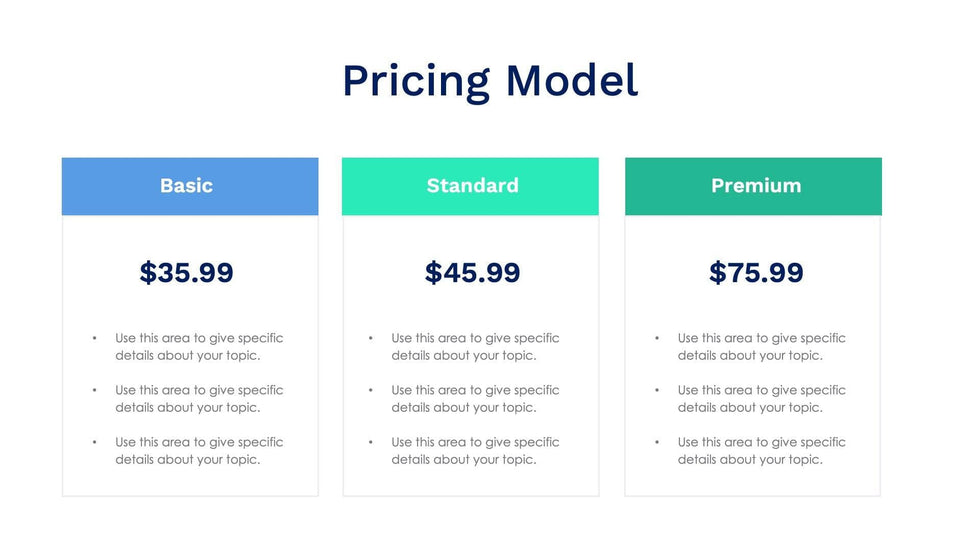Screen dimensions: 980x551
Task: Select first bullet text in Standard card
Action: pos(475,347)
